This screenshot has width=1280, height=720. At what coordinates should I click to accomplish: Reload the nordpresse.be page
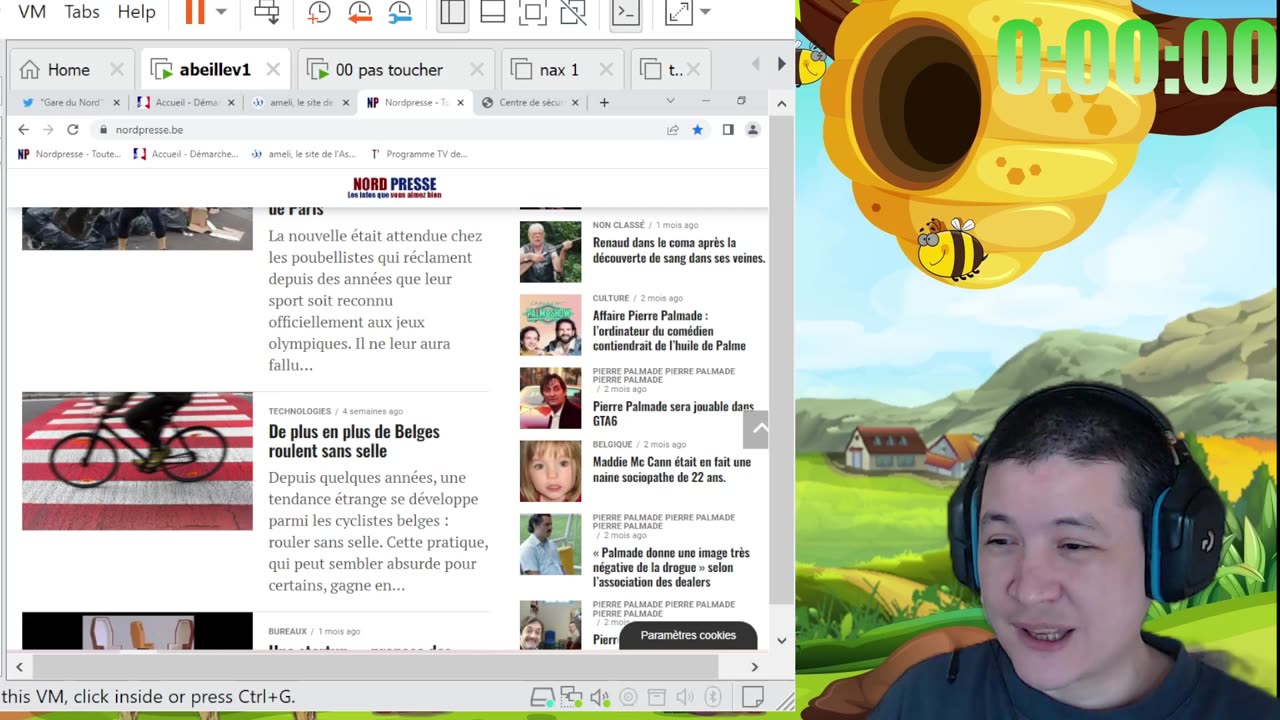pos(72,130)
